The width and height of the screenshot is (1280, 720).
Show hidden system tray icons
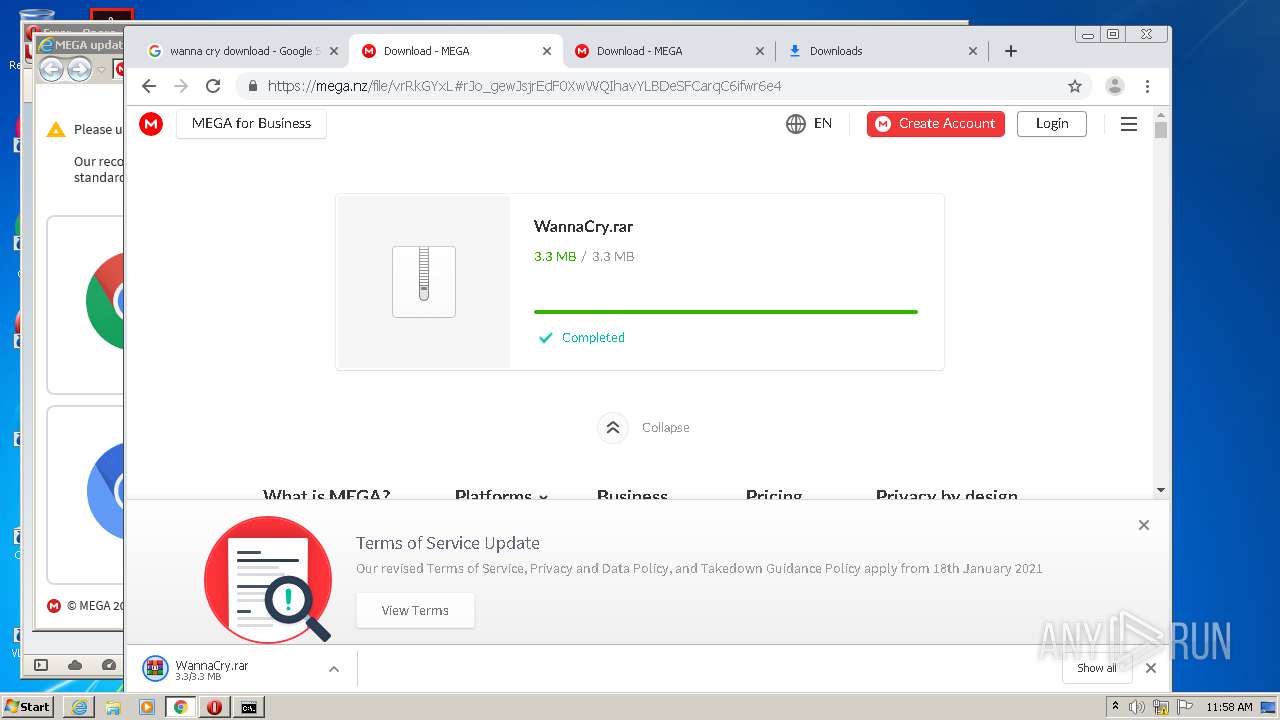[x=1115, y=707]
